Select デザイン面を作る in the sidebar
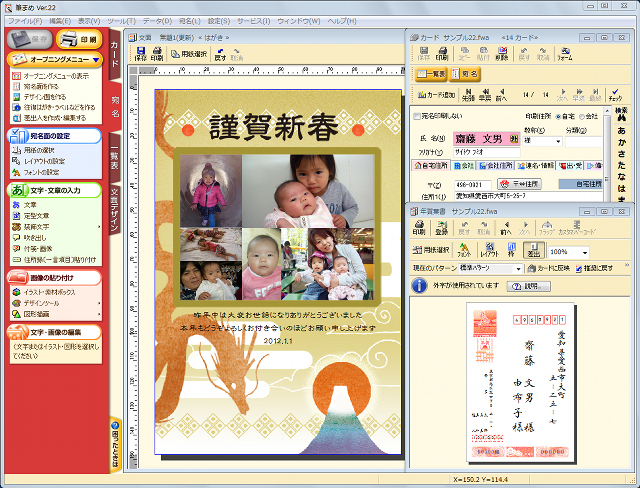This screenshot has width=640, height=488. (x=39, y=97)
